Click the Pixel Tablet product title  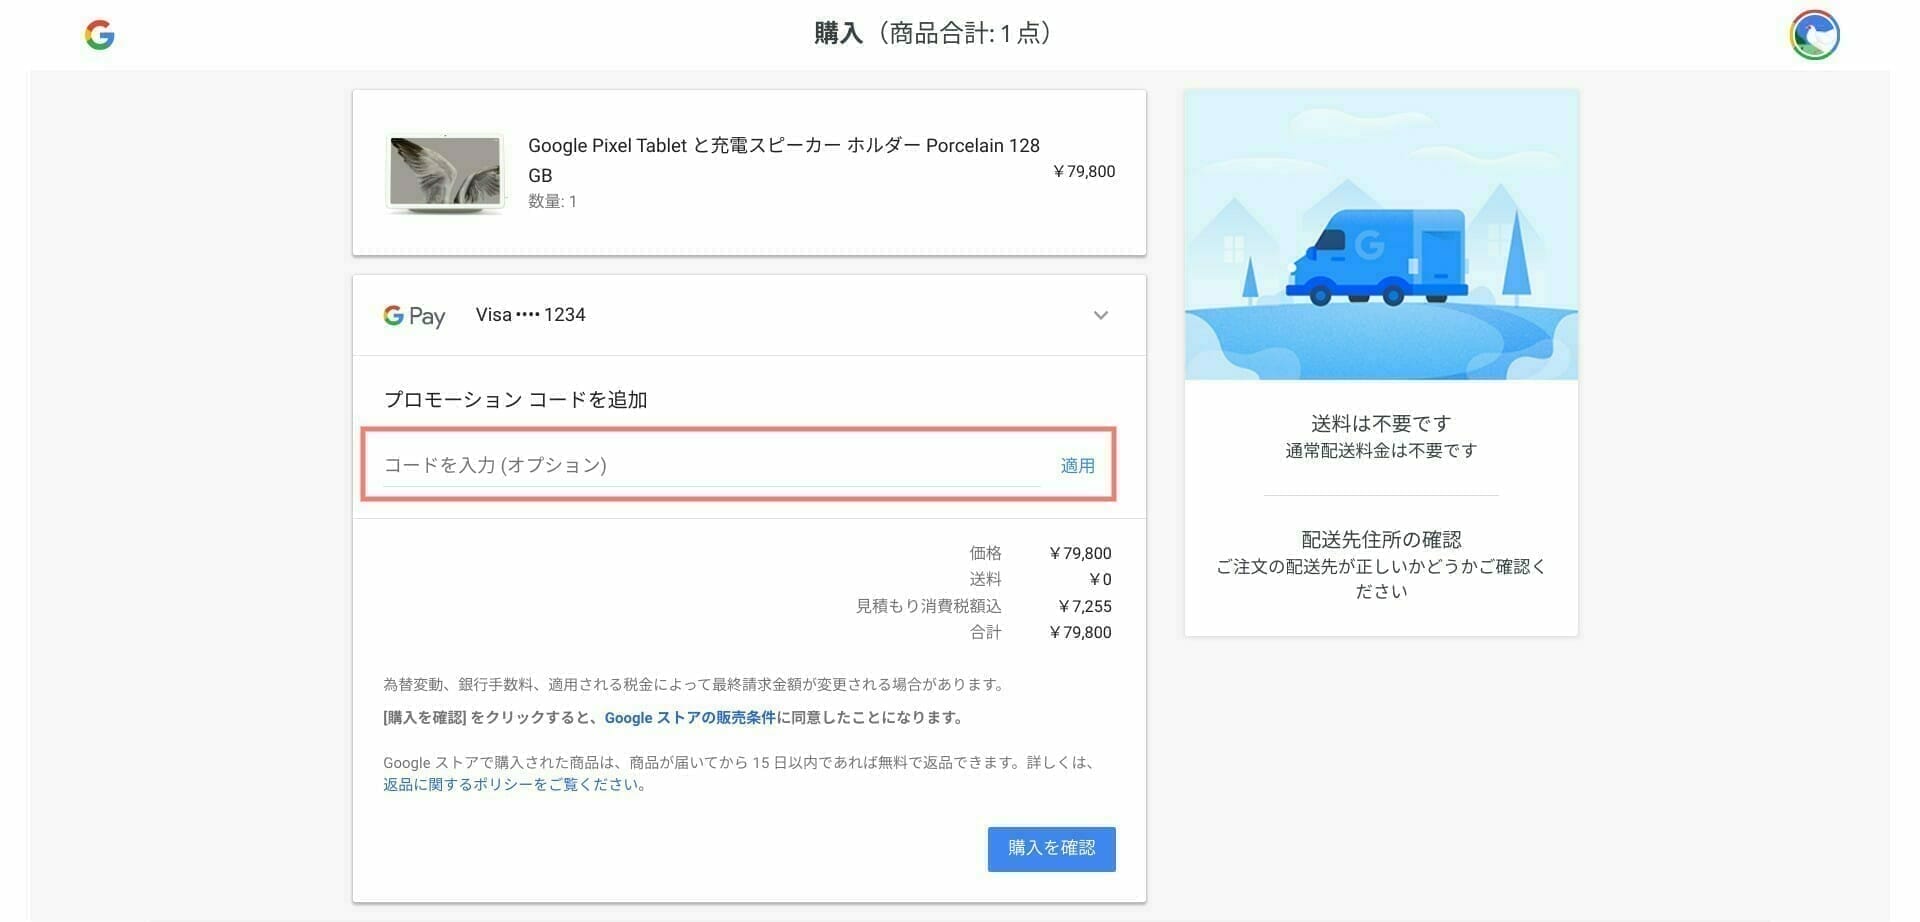784,160
